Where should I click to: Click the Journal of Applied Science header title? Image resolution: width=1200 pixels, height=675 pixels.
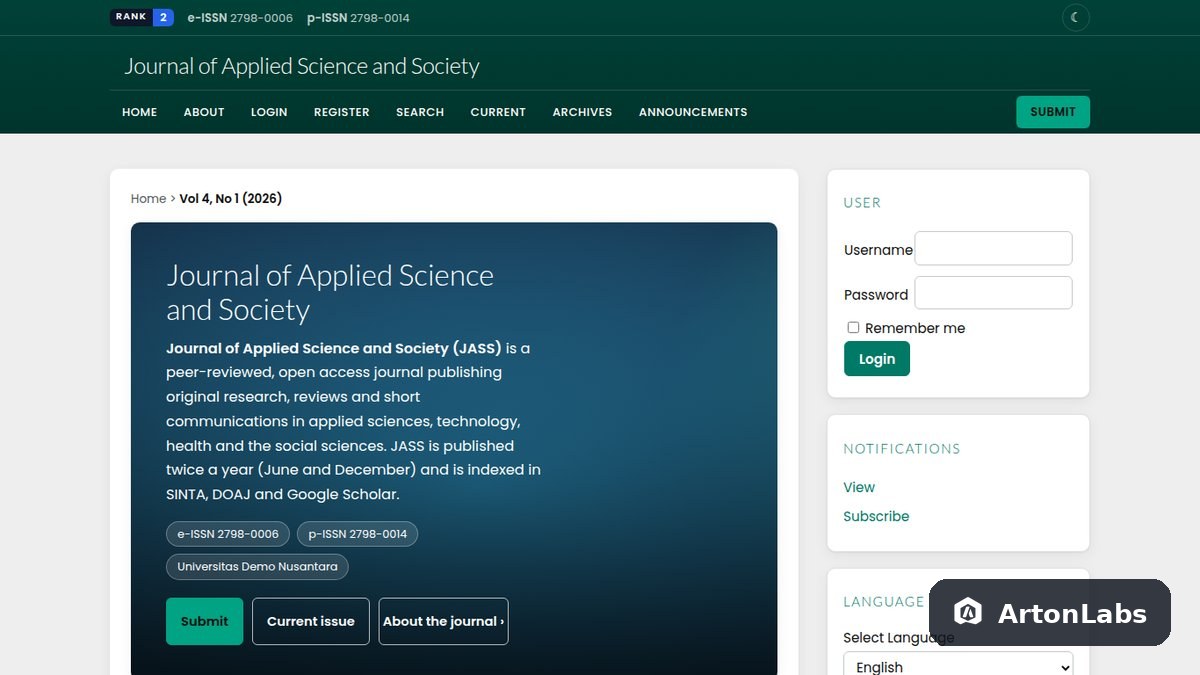302,66
